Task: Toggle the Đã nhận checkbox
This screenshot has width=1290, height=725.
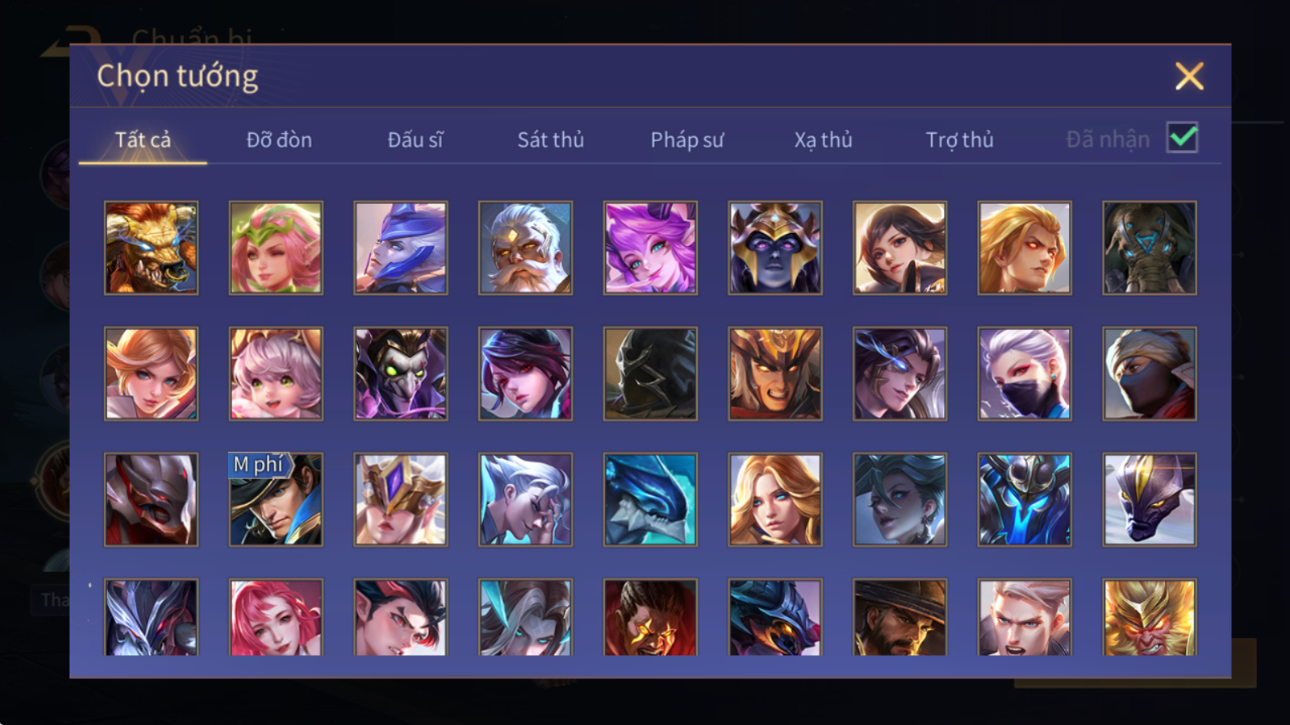Action: [1182, 138]
